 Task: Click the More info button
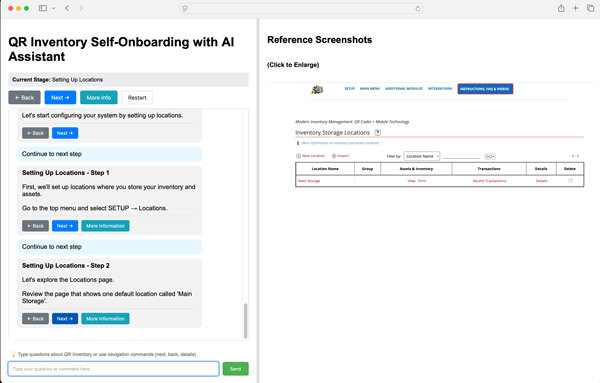[99, 98]
